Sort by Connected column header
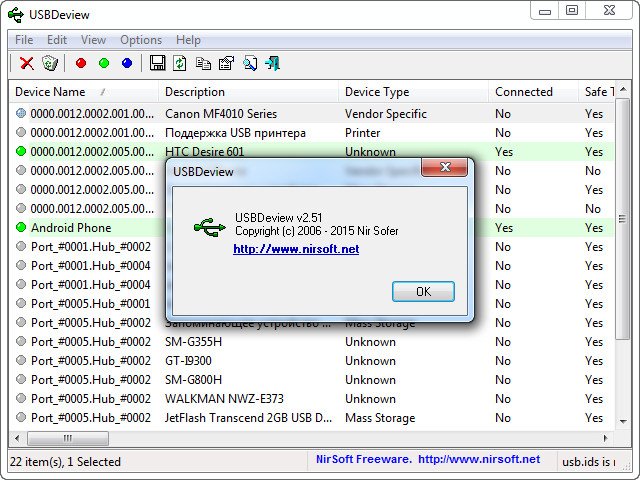 [534, 92]
